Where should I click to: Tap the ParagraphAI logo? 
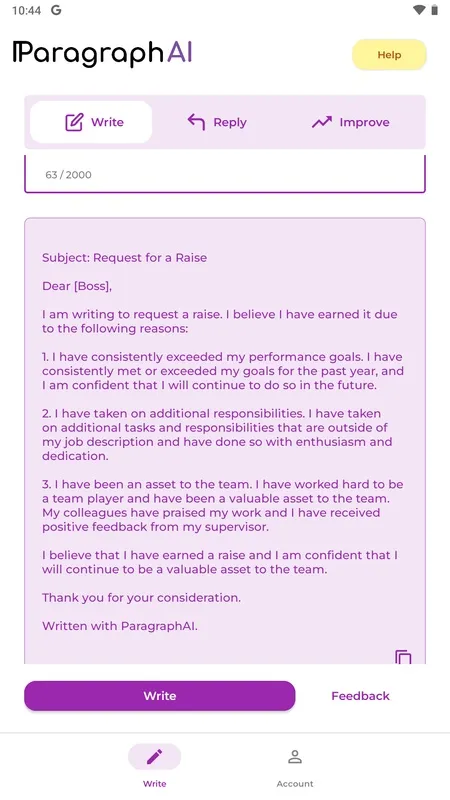point(103,53)
